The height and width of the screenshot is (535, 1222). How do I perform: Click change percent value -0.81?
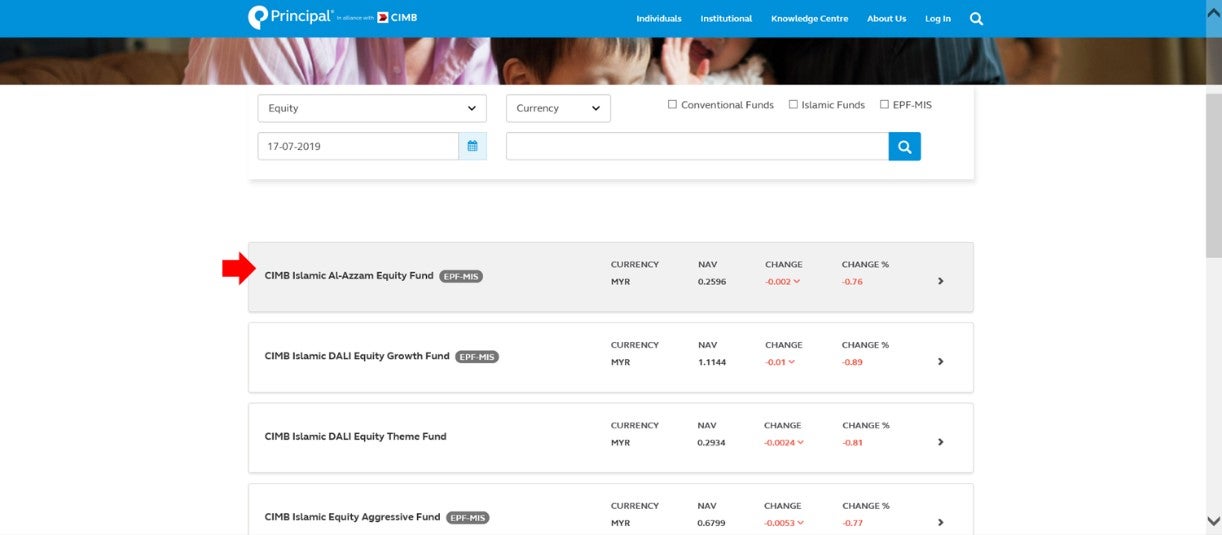852,442
